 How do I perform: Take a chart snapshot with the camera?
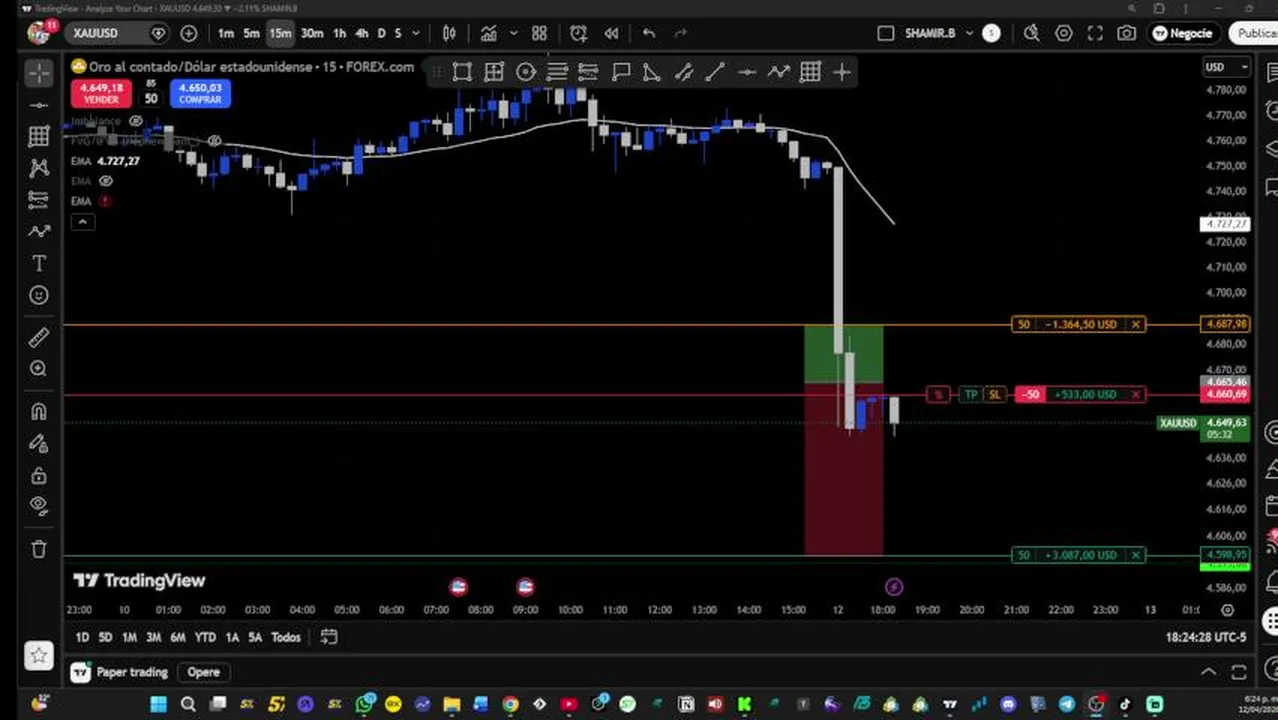[1127, 33]
